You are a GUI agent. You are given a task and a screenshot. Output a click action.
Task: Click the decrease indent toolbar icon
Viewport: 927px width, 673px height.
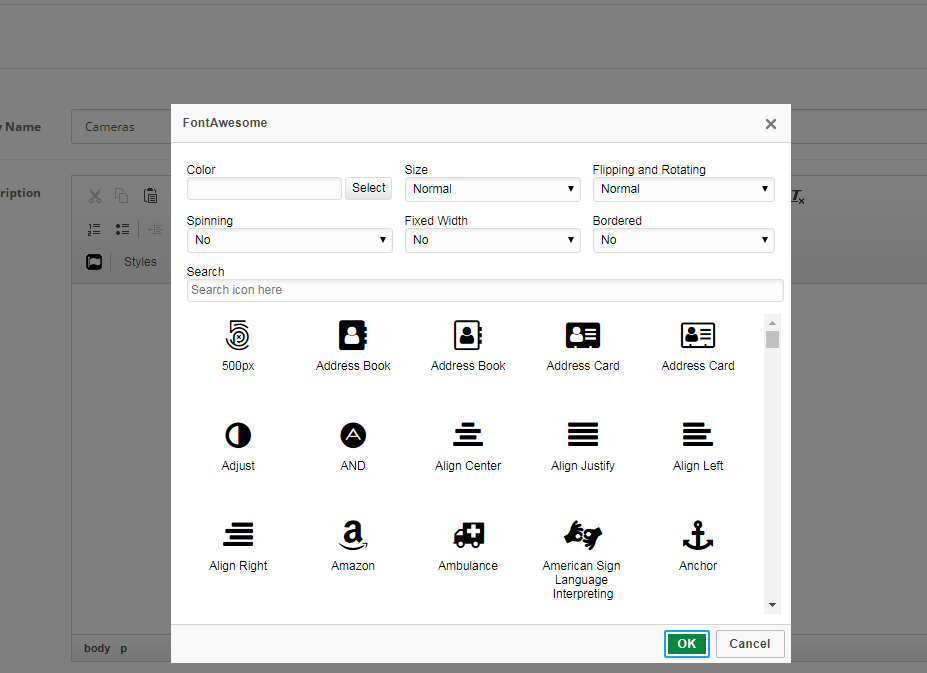(155, 229)
